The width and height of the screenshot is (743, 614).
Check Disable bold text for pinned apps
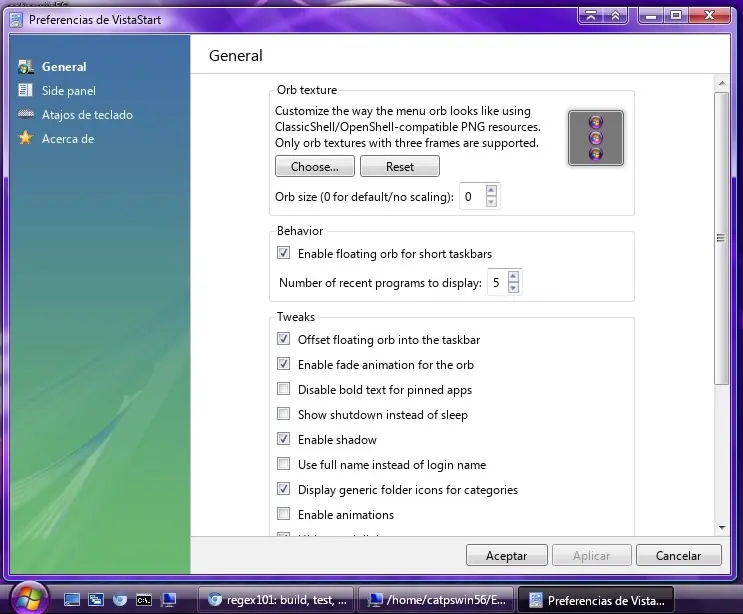283,389
